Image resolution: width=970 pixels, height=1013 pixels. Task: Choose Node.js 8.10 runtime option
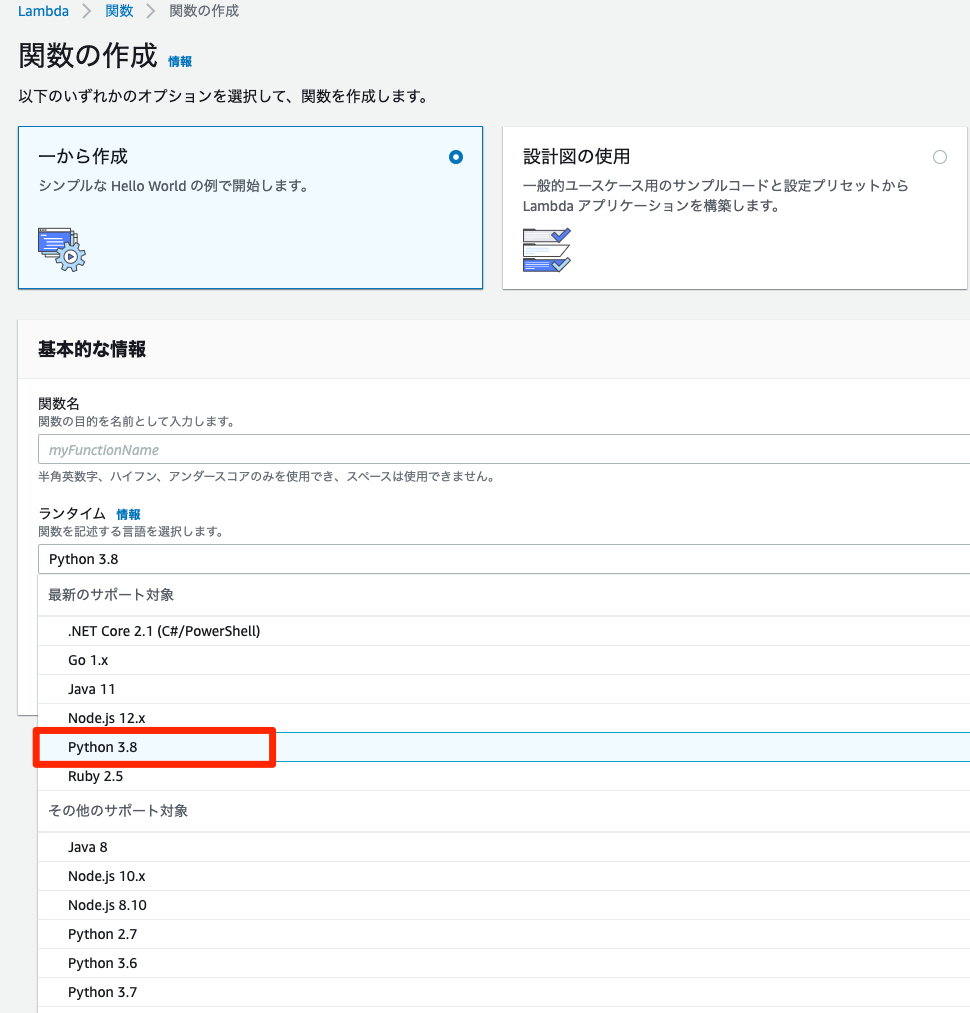tap(107, 905)
